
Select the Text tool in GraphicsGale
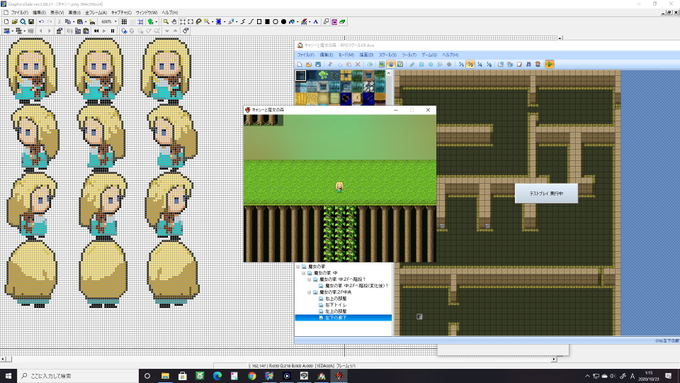click(x=316, y=22)
